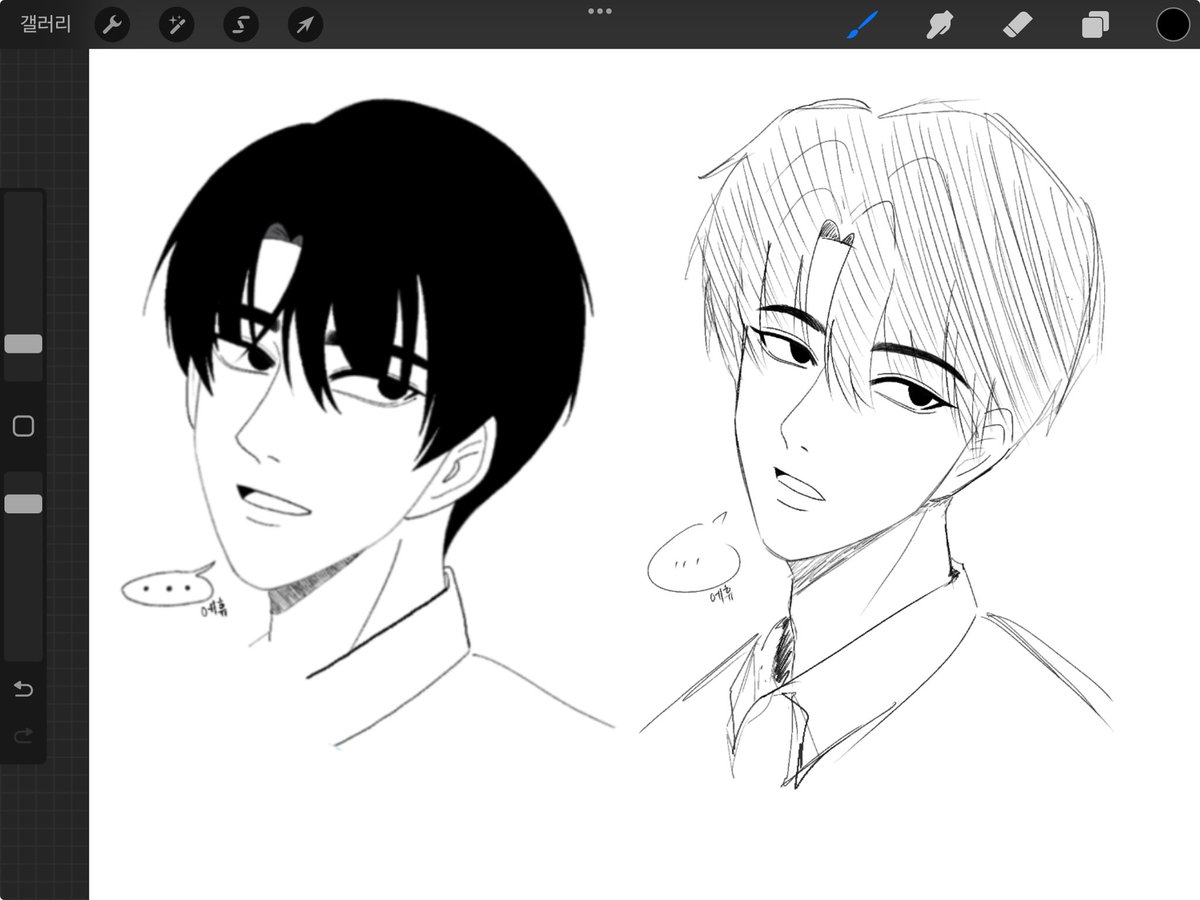Select the Transform arrow tool

[305, 24]
